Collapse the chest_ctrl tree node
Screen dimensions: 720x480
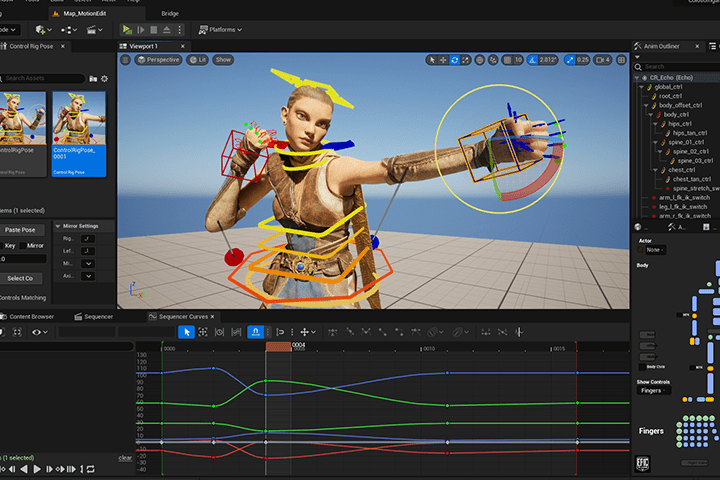pyautogui.click(x=655, y=170)
